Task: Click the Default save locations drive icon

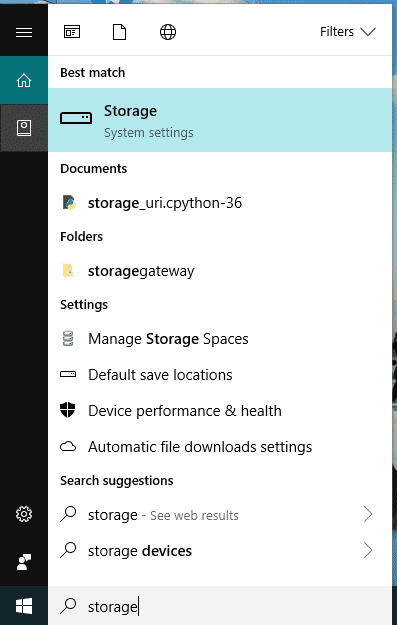Action: (x=68, y=374)
